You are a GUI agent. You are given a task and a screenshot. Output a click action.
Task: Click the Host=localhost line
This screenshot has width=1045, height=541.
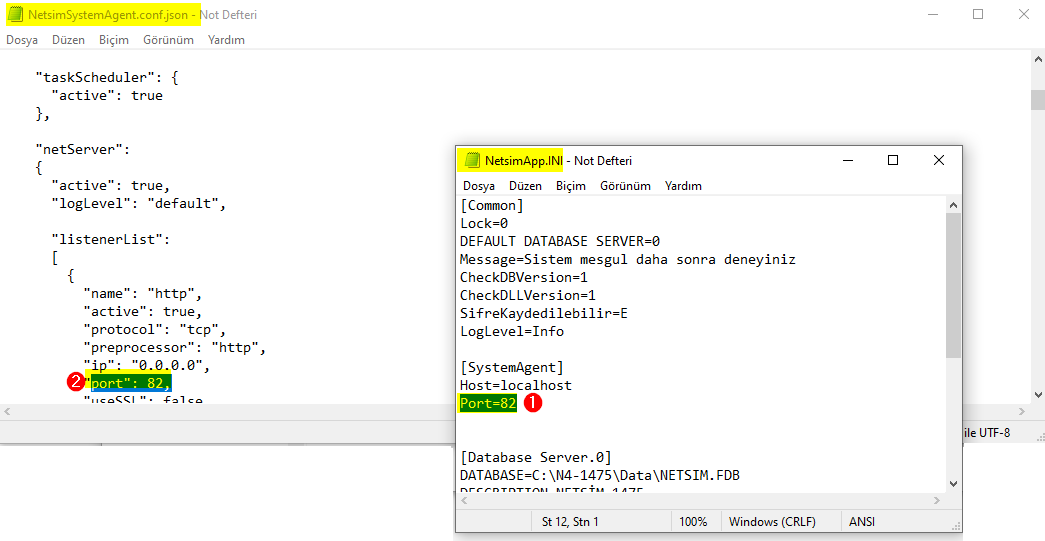click(x=516, y=385)
